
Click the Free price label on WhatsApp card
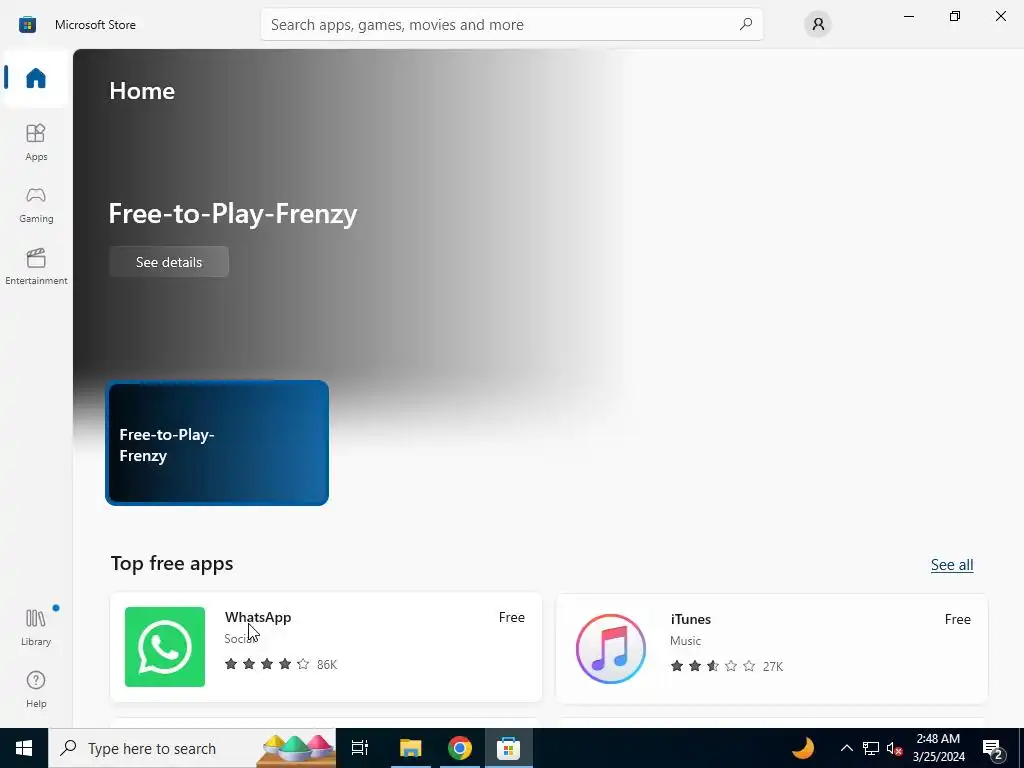tap(511, 617)
